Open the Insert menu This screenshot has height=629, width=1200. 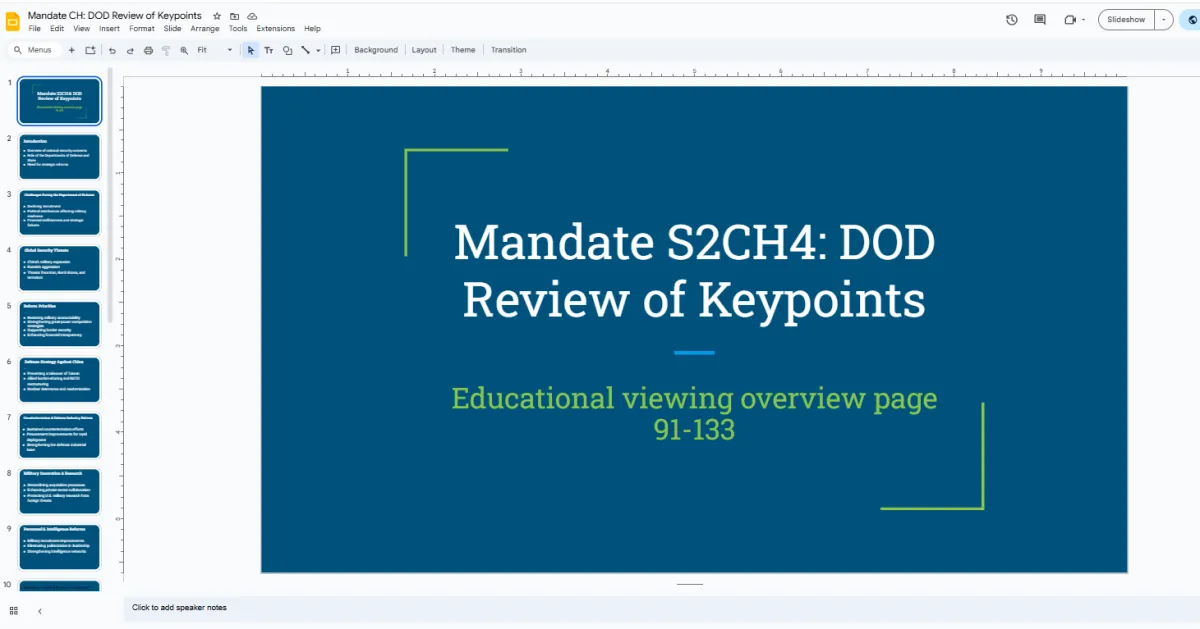click(x=110, y=29)
